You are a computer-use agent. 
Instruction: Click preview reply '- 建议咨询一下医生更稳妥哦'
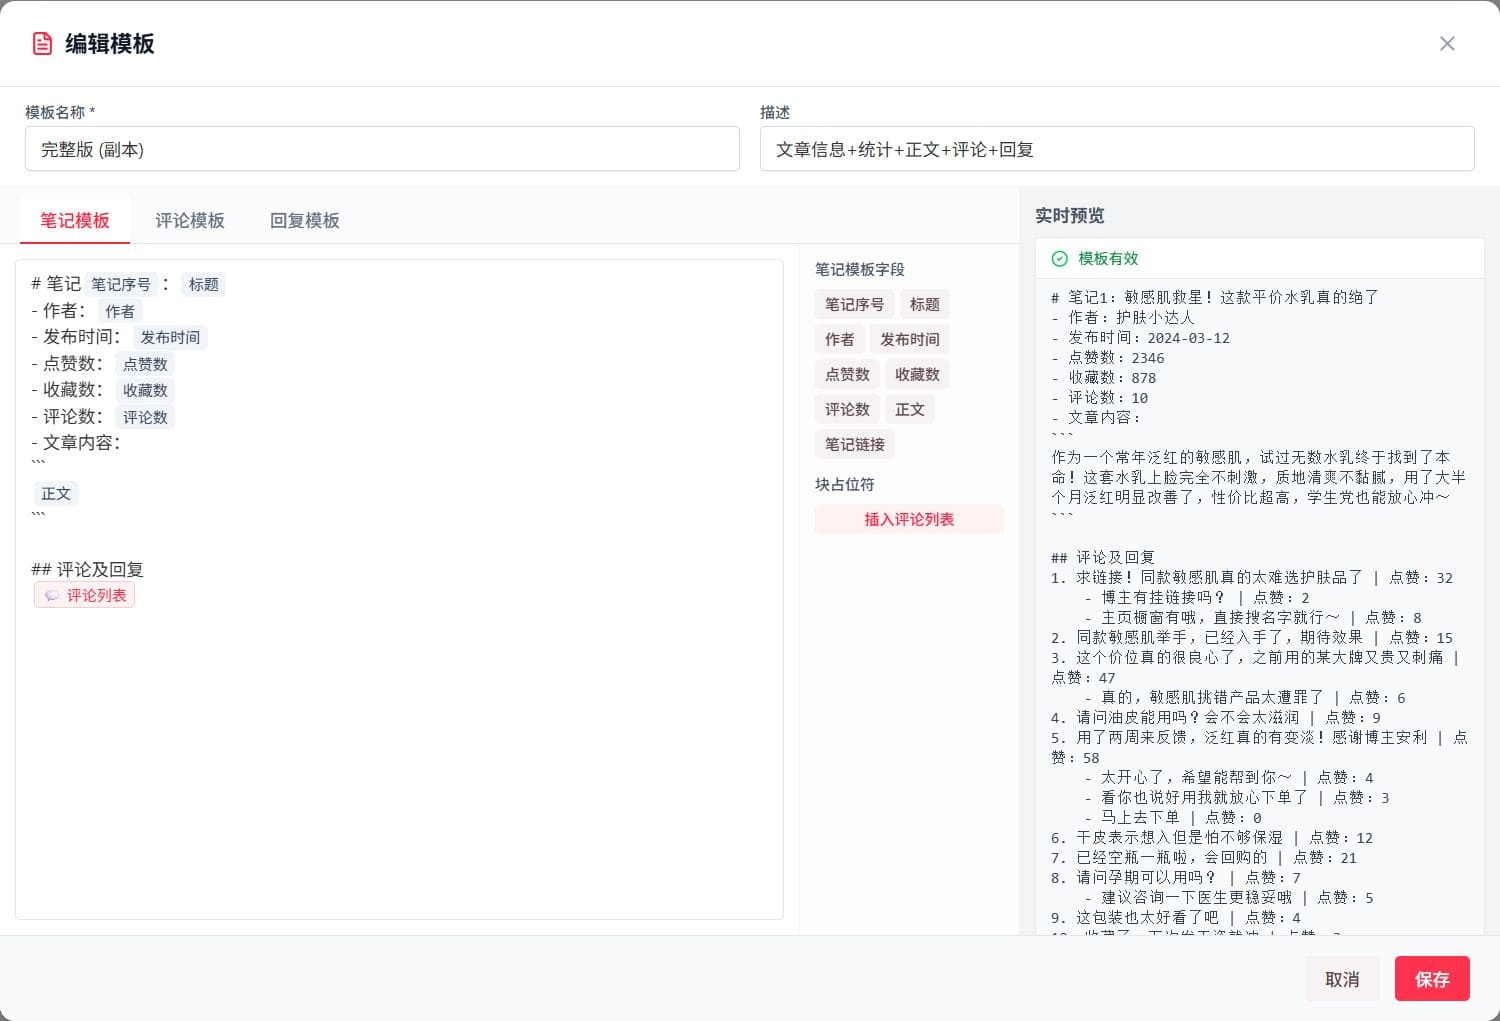1188,897
